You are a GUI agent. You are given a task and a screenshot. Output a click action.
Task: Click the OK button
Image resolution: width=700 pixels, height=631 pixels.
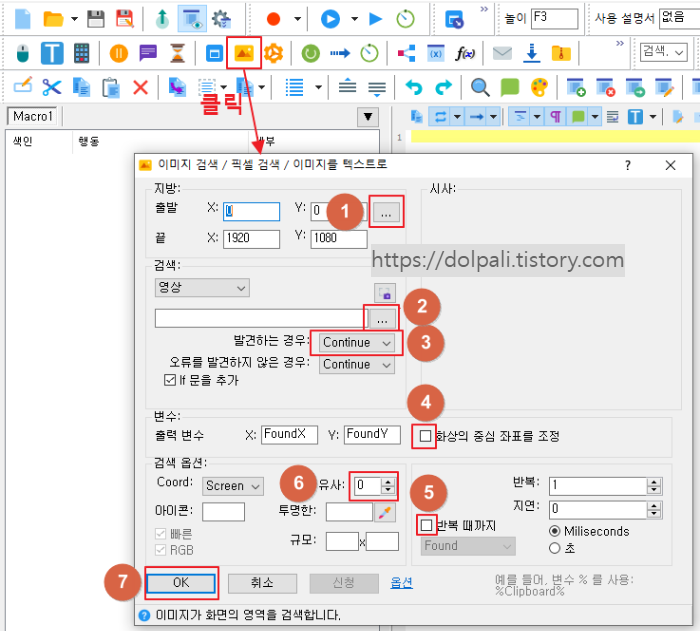pyautogui.click(x=181, y=583)
